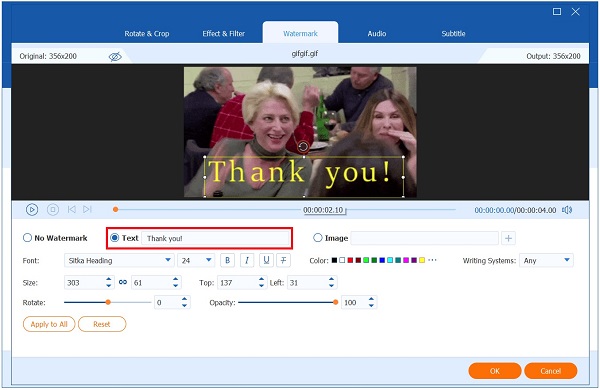Play the GIF preview
Screen dimensions: 600x390
coord(32,210)
